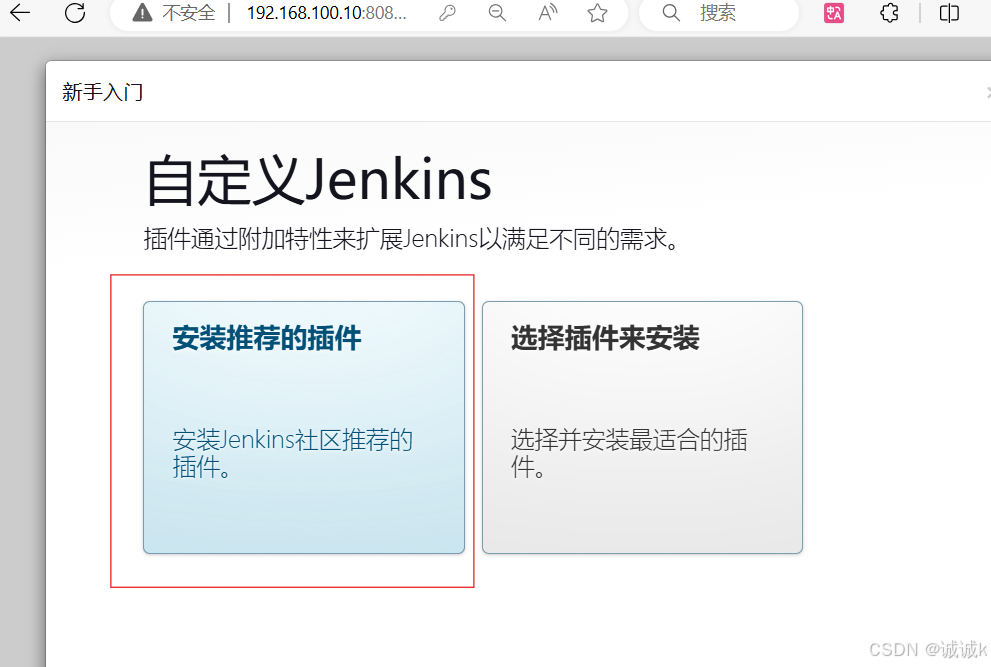Click description 选择并安装最适合的插件
Image resolution: width=991 pixels, height=667 pixels.
(x=629, y=453)
